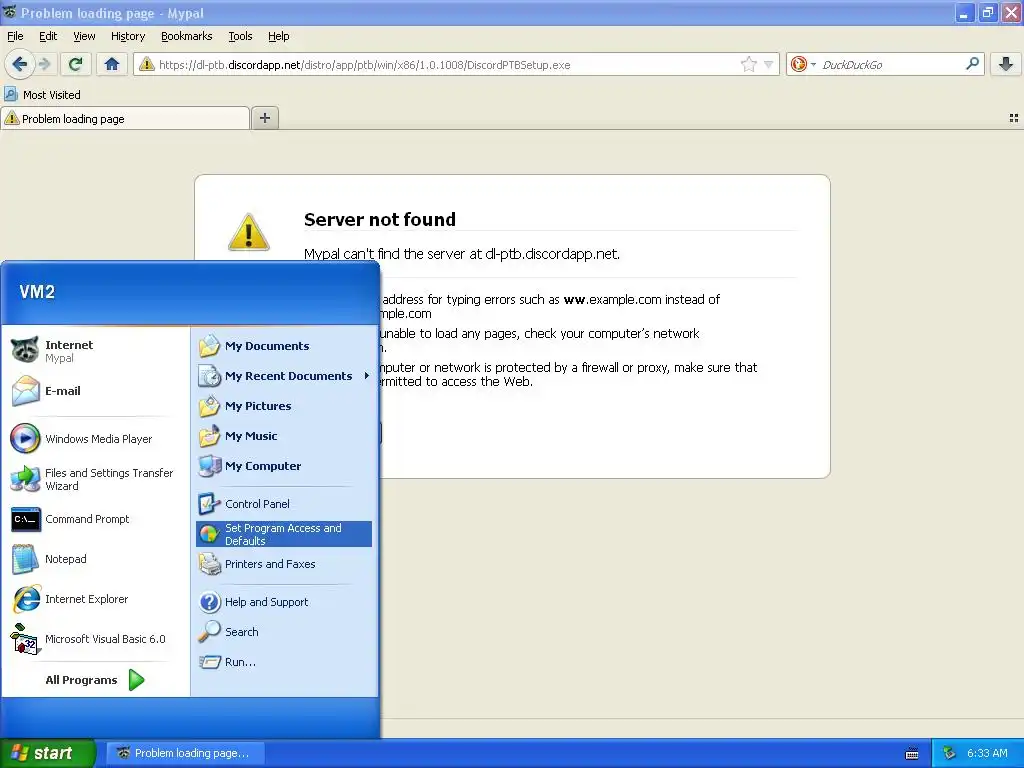Launch Mypal from Internet start menu entry

click(97, 351)
